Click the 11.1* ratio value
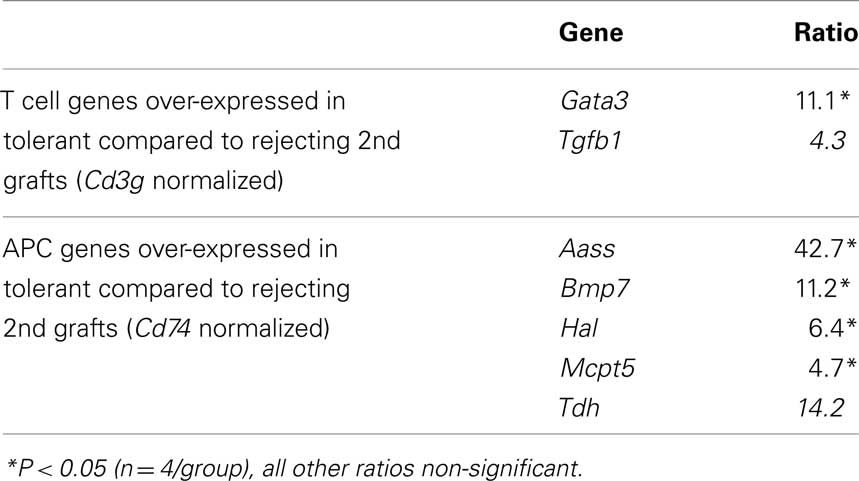 coord(823,101)
